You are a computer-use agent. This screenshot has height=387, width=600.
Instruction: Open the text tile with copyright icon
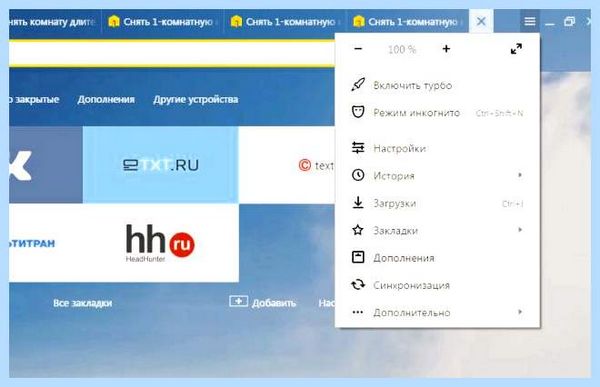(x=287, y=165)
